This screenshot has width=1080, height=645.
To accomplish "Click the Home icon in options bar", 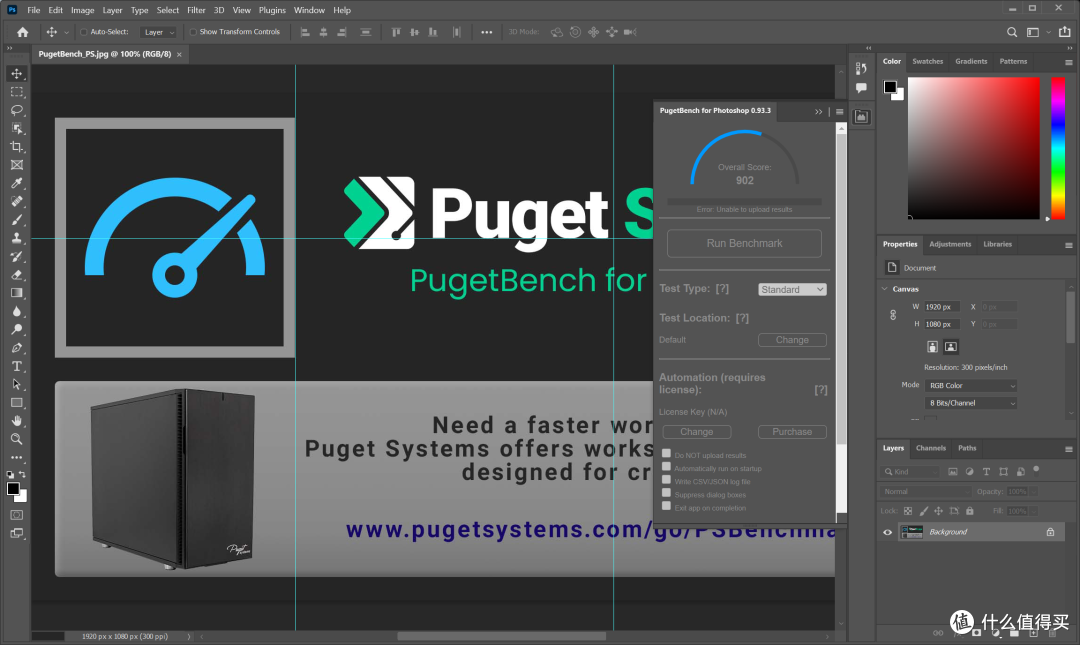I will (x=23, y=32).
